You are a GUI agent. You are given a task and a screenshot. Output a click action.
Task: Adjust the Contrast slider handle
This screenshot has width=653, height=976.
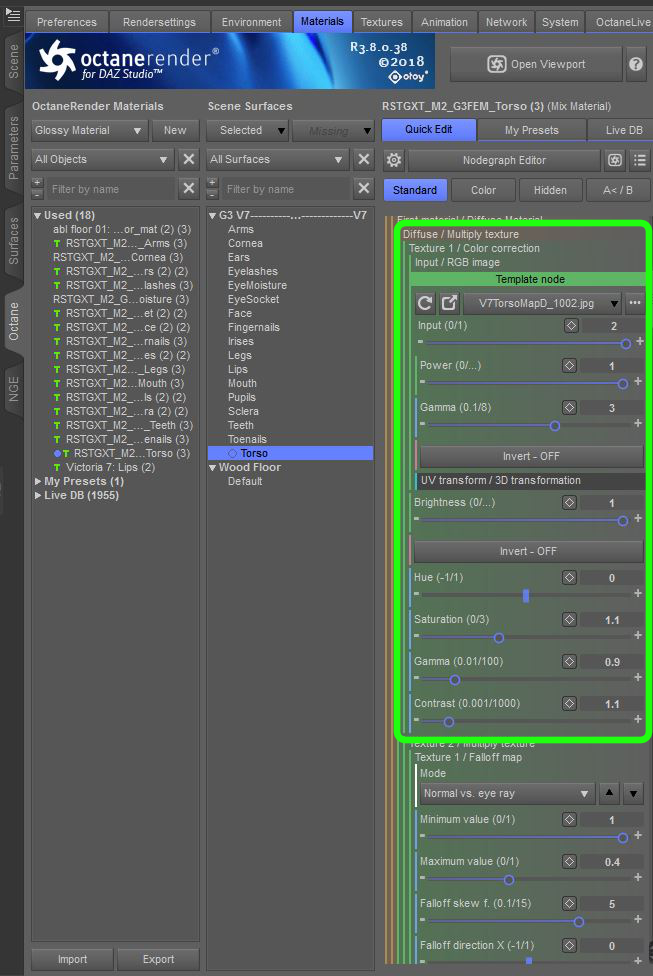449,722
